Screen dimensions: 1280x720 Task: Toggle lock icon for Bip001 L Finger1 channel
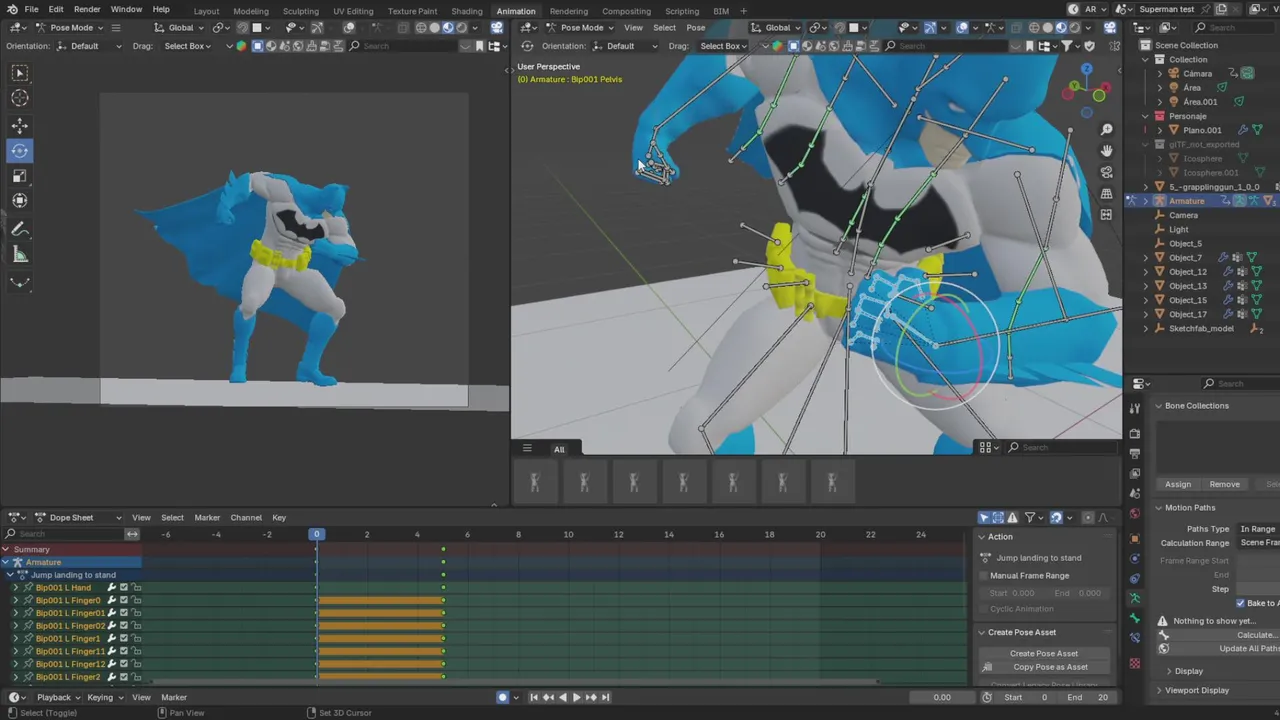pos(137,638)
